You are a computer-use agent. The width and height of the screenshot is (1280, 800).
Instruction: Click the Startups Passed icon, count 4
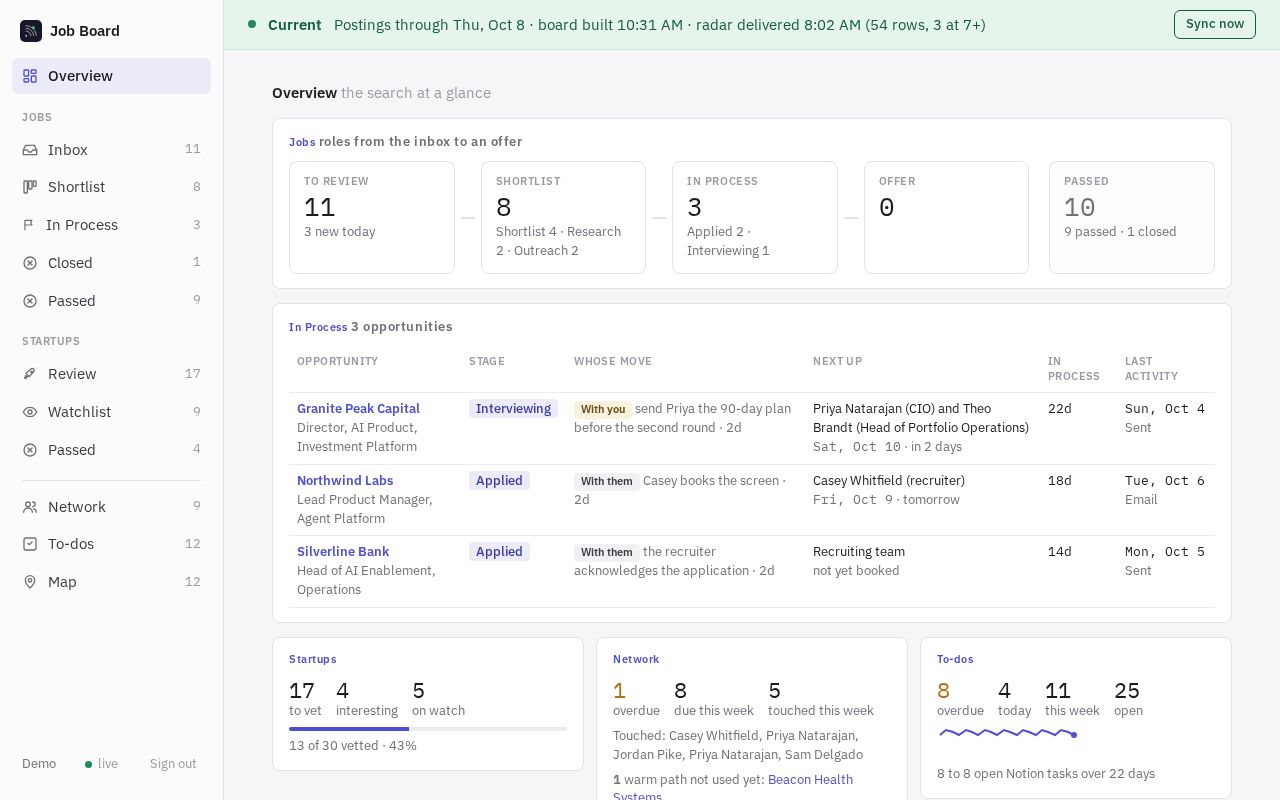(30, 450)
